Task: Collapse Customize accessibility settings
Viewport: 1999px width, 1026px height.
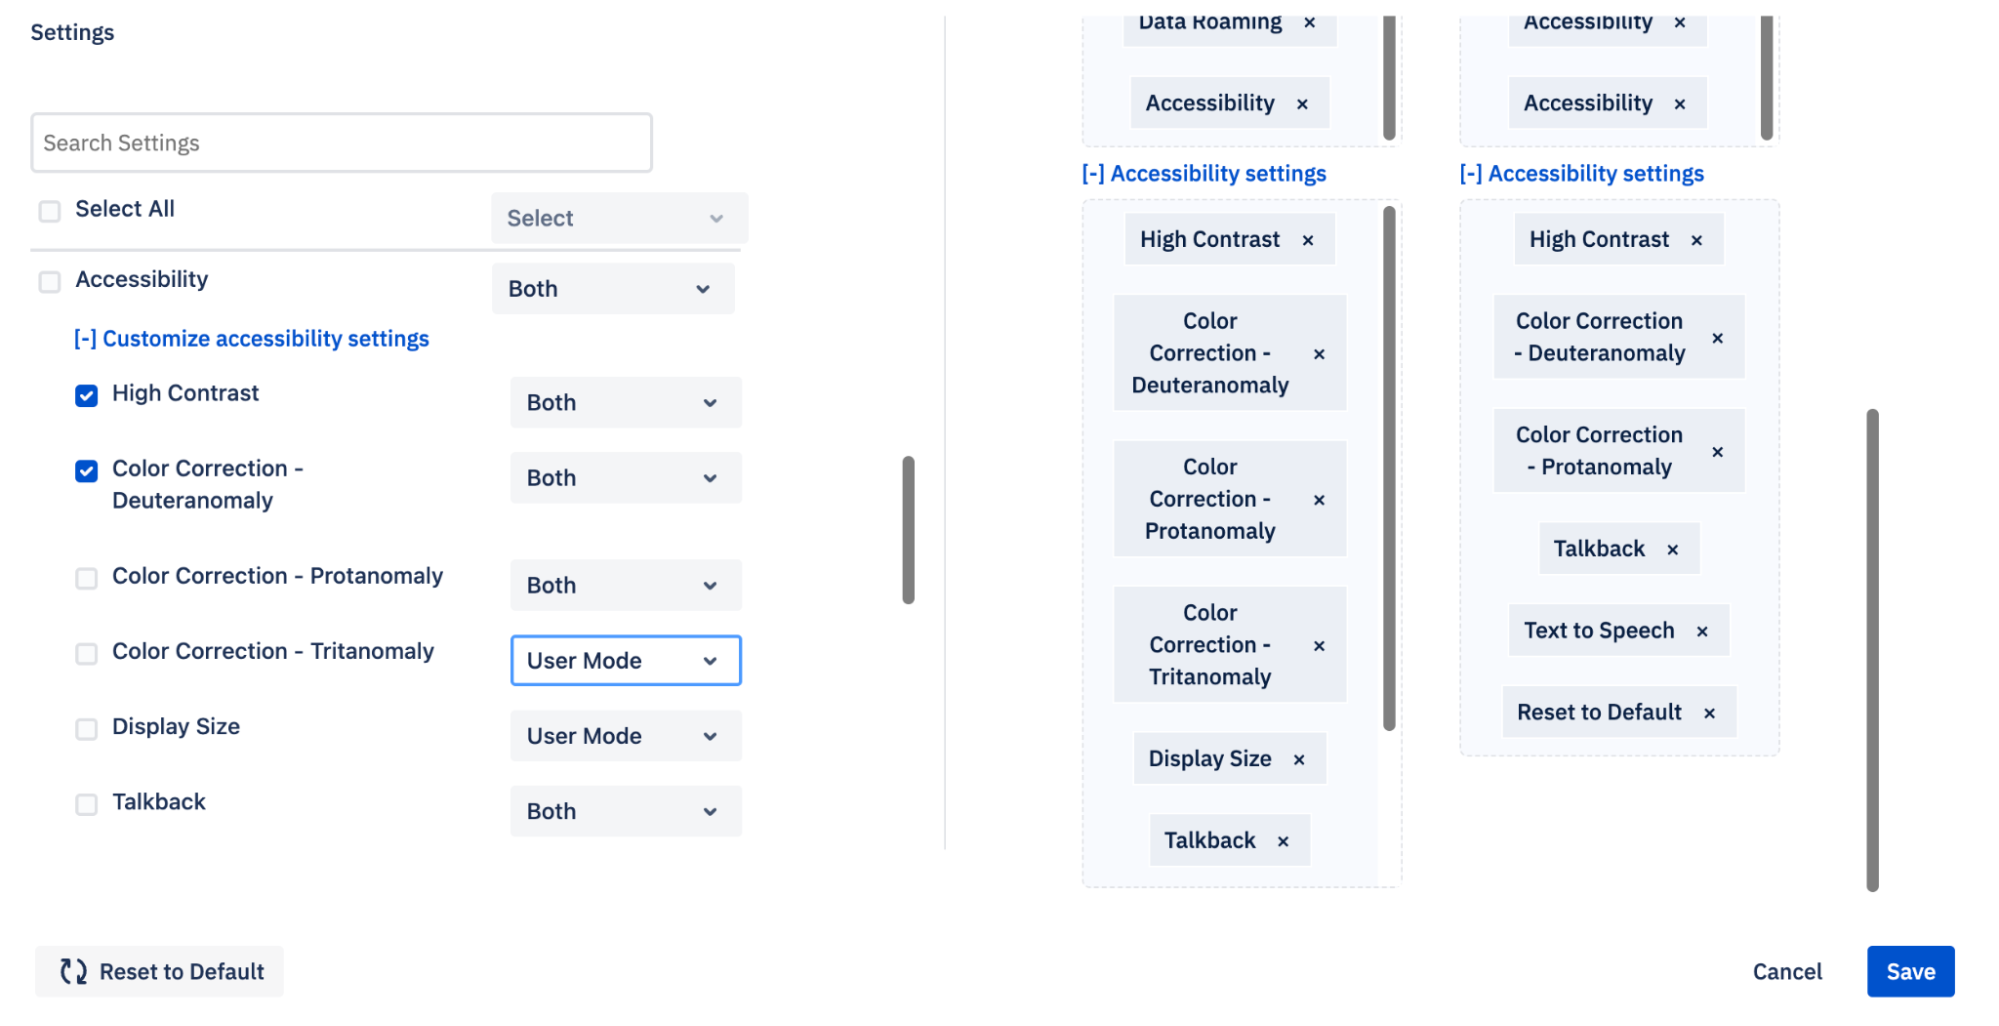Action: tap(251, 338)
